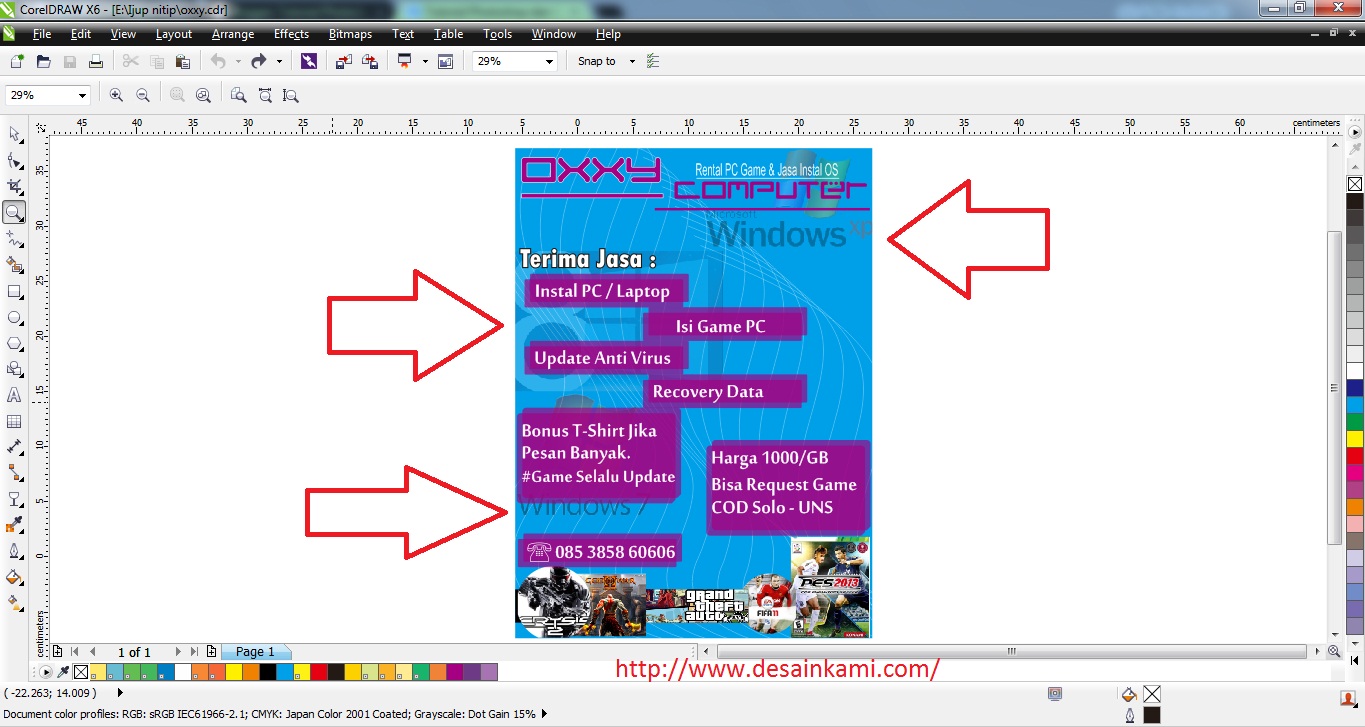1365x727 pixels.
Task: Open the Bitmaps menu
Action: (x=350, y=34)
